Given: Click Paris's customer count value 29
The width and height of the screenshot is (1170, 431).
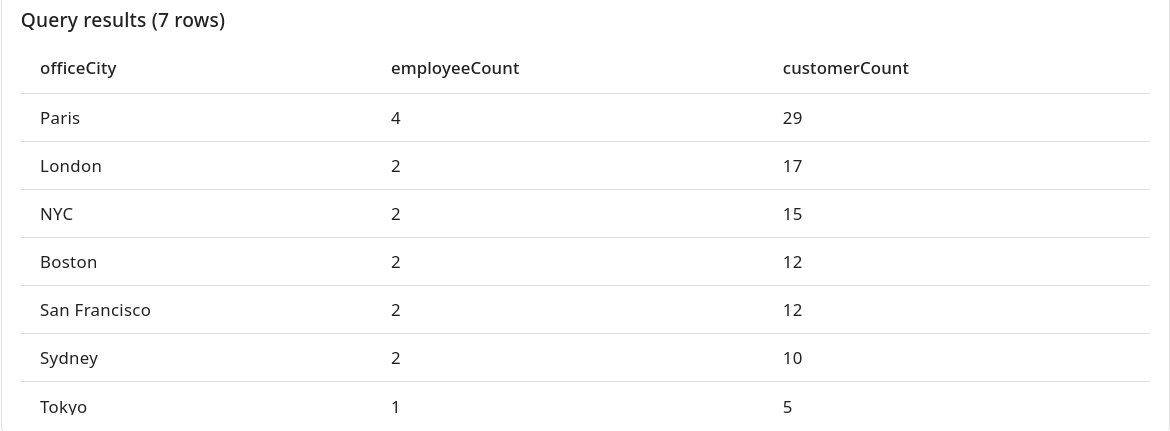Looking at the screenshot, I should pyautogui.click(x=793, y=118).
